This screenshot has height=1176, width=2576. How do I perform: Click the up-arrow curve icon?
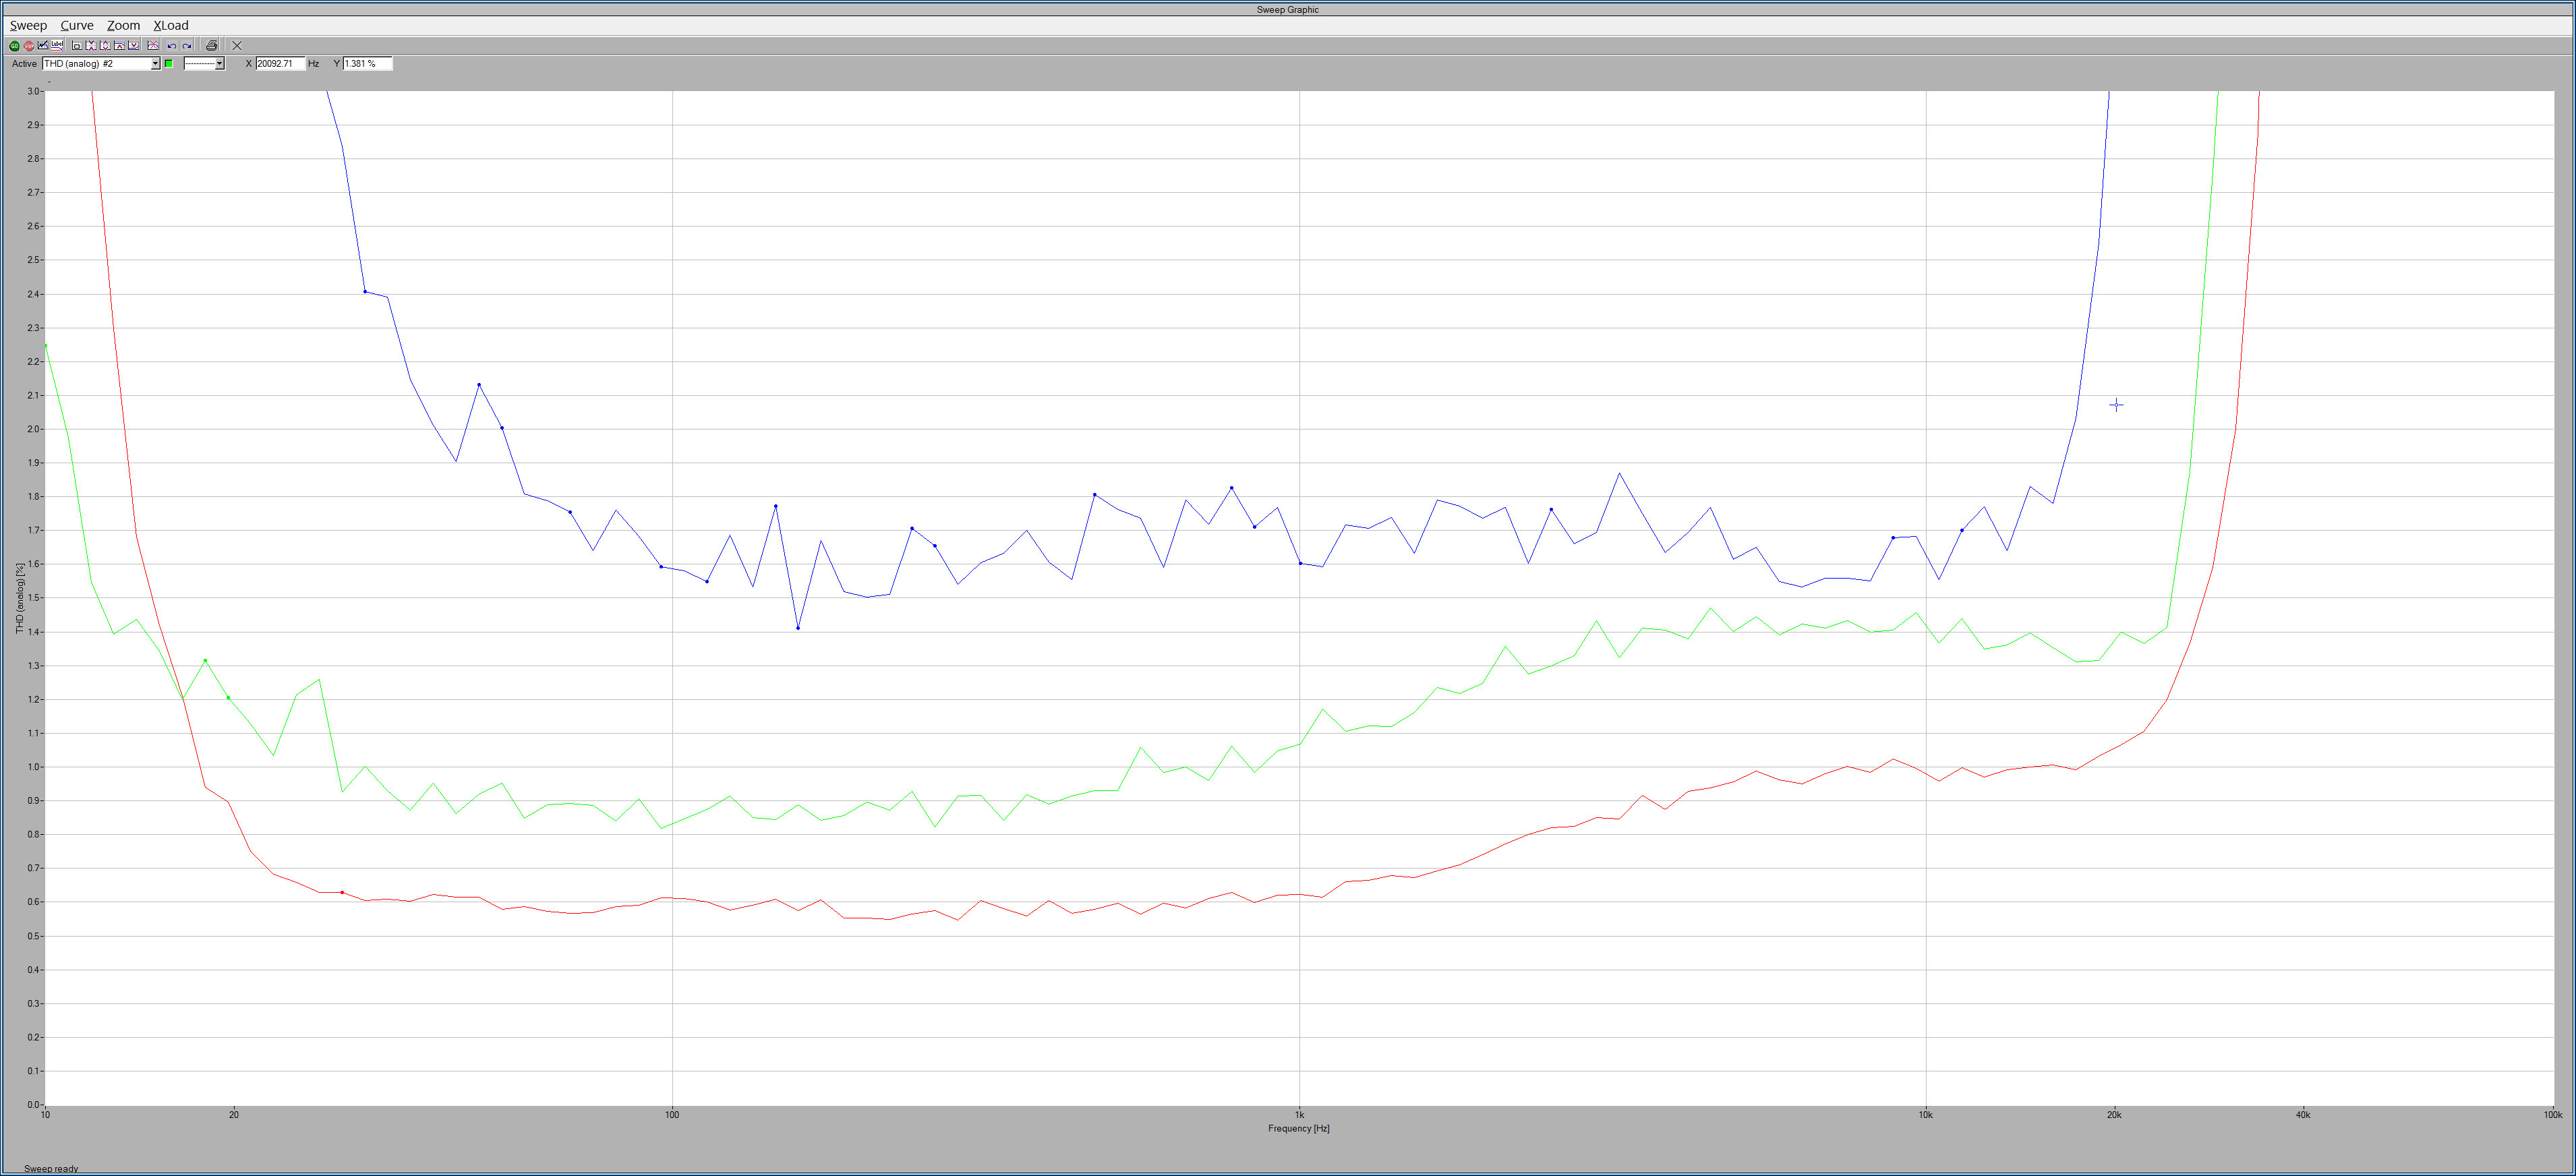119,46
